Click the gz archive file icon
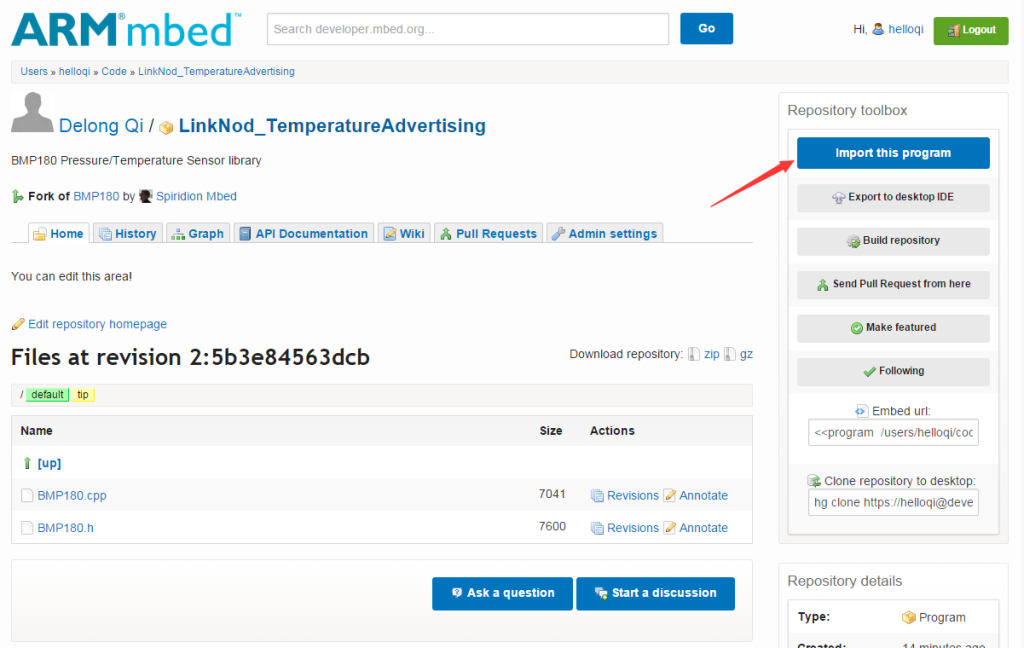This screenshot has width=1024, height=648. 729,354
